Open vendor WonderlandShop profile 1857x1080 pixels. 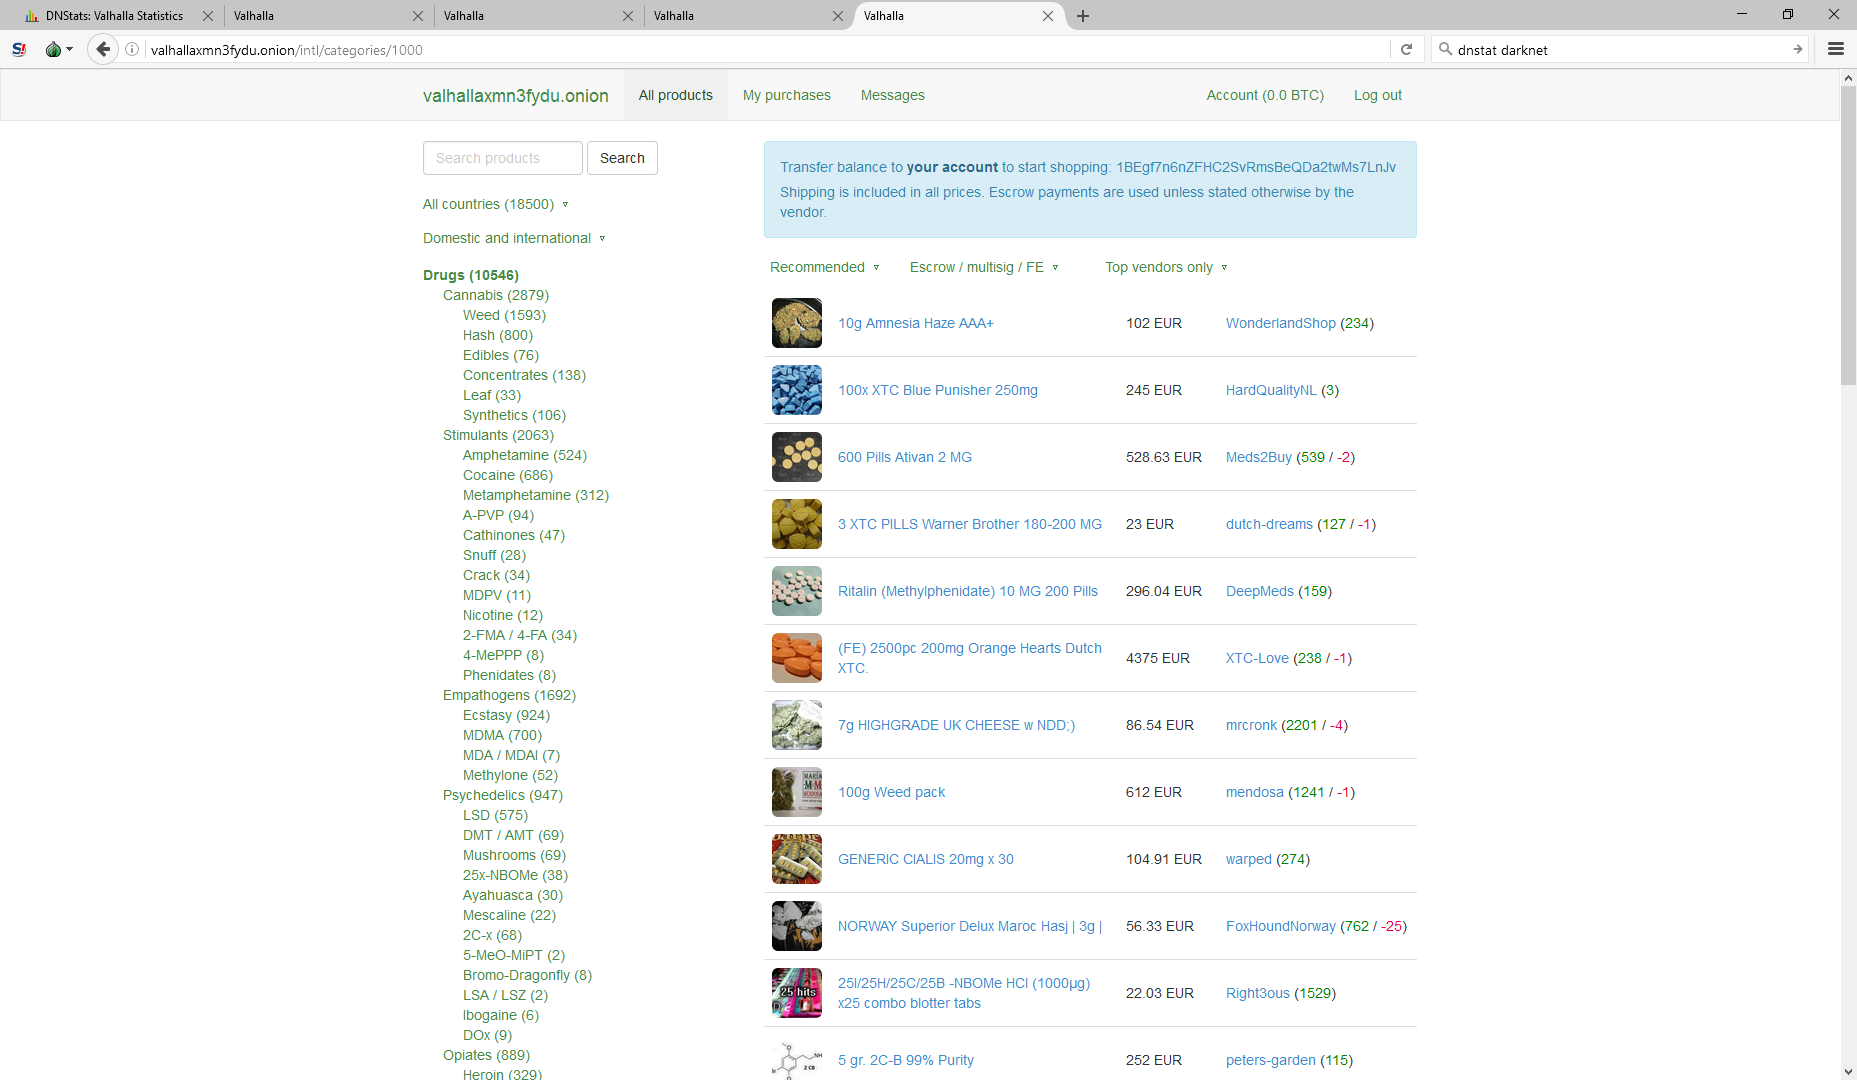(x=1281, y=323)
